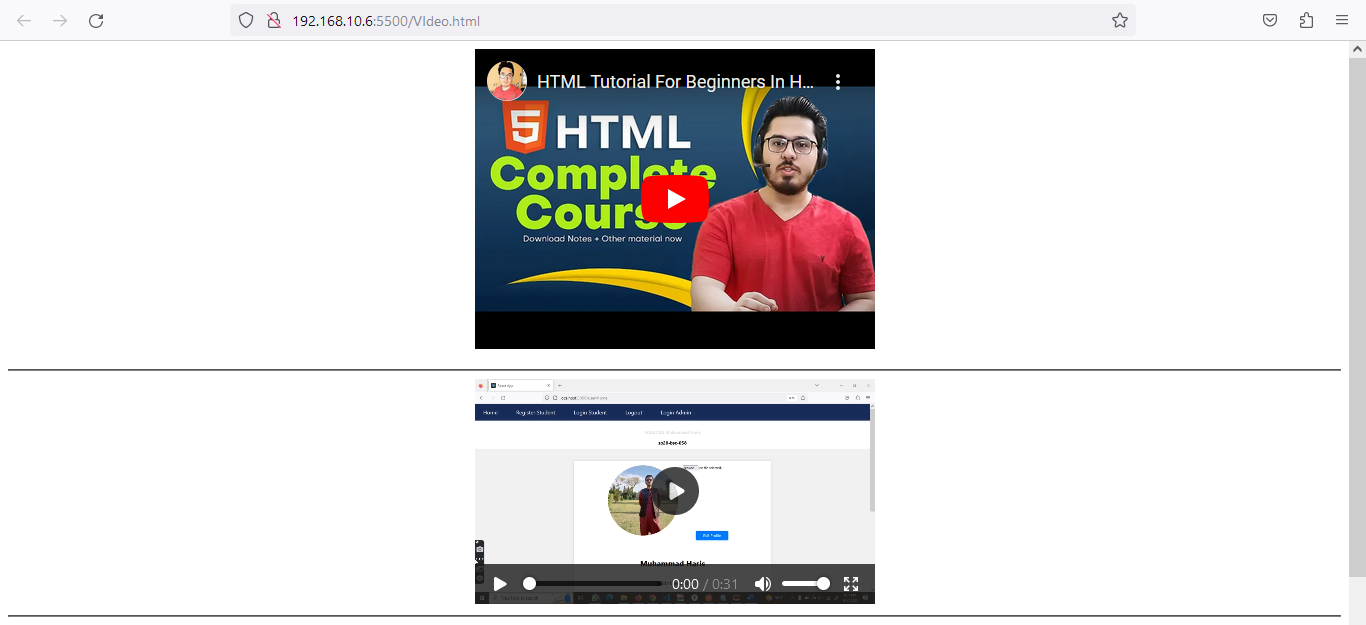Reload the Video.html page
The height and width of the screenshot is (625, 1366).
[x=96, y=20]
